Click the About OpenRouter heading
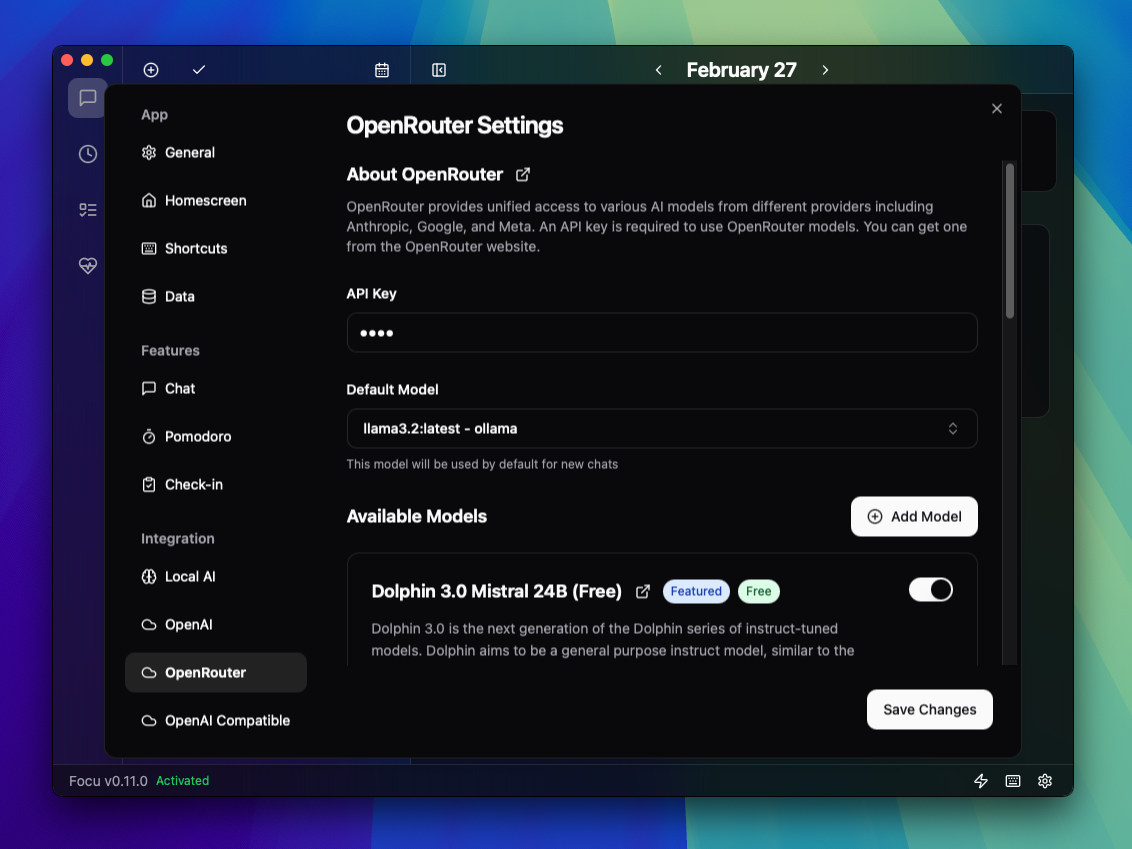This screenshot has height=849, width=1132. point(424,175)
